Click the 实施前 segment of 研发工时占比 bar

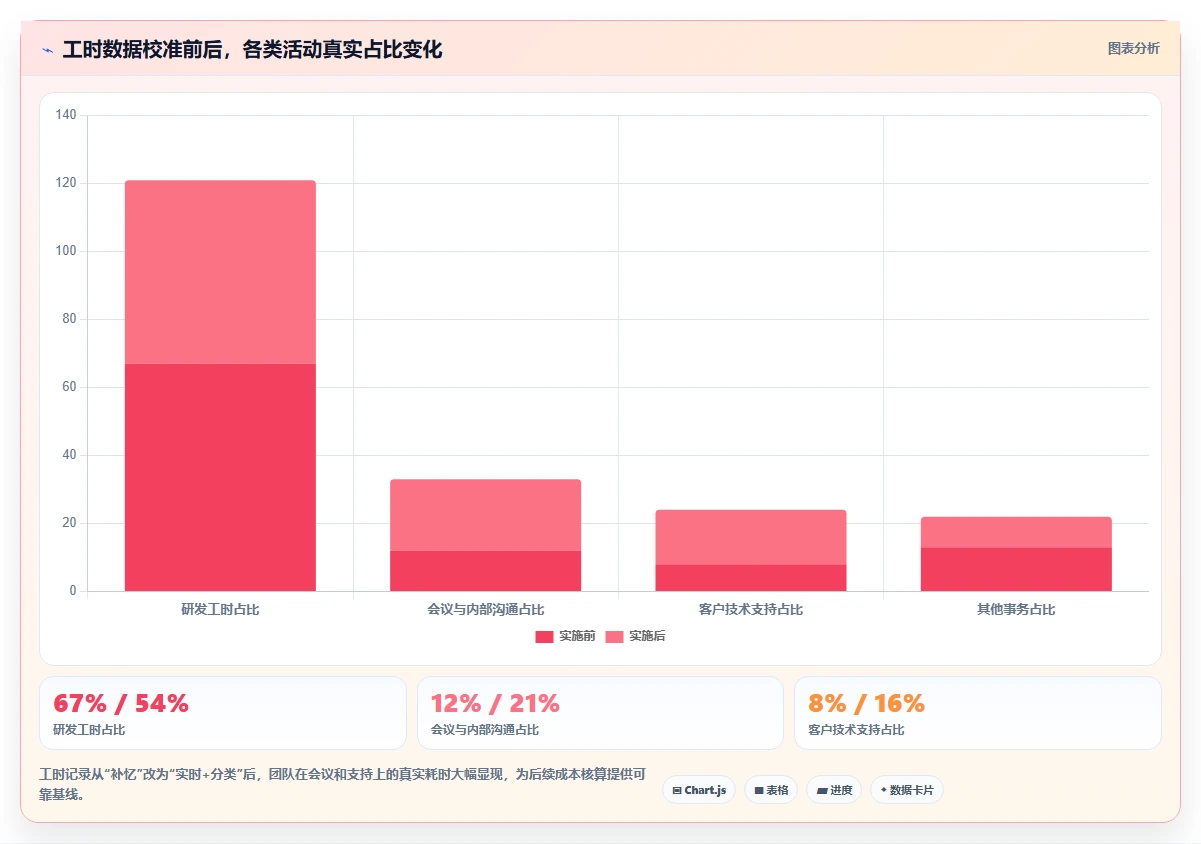click(220, 477)
